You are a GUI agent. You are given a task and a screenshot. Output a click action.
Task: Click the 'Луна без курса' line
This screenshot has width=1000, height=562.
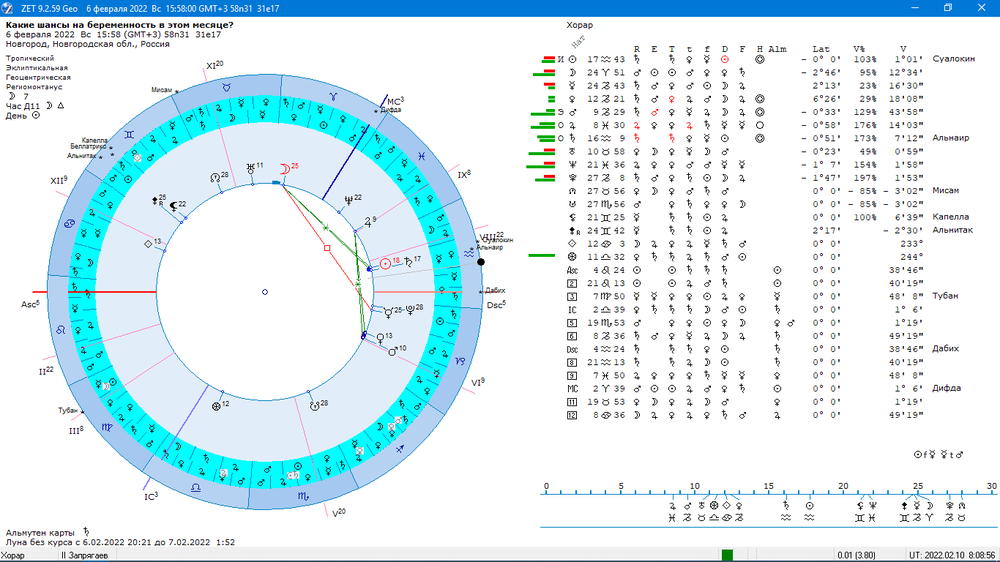click(120, 542)
